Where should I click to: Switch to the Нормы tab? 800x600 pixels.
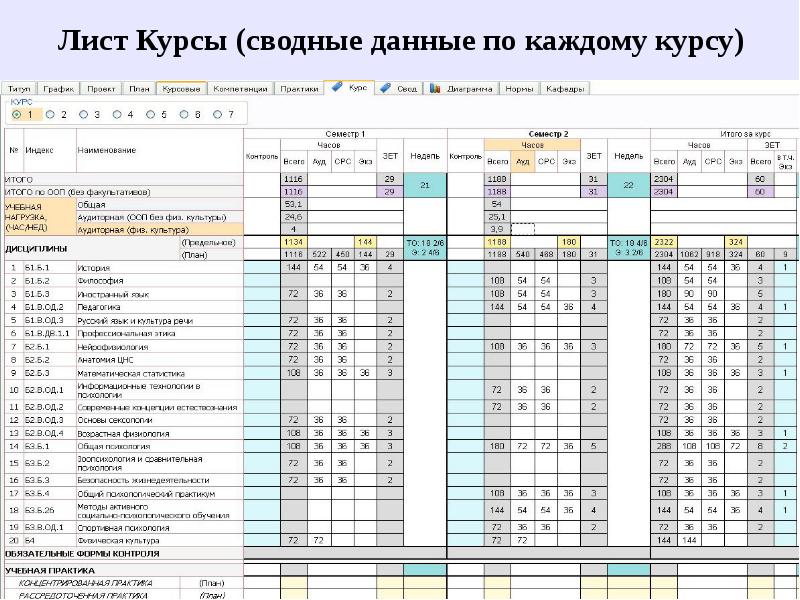519,89
